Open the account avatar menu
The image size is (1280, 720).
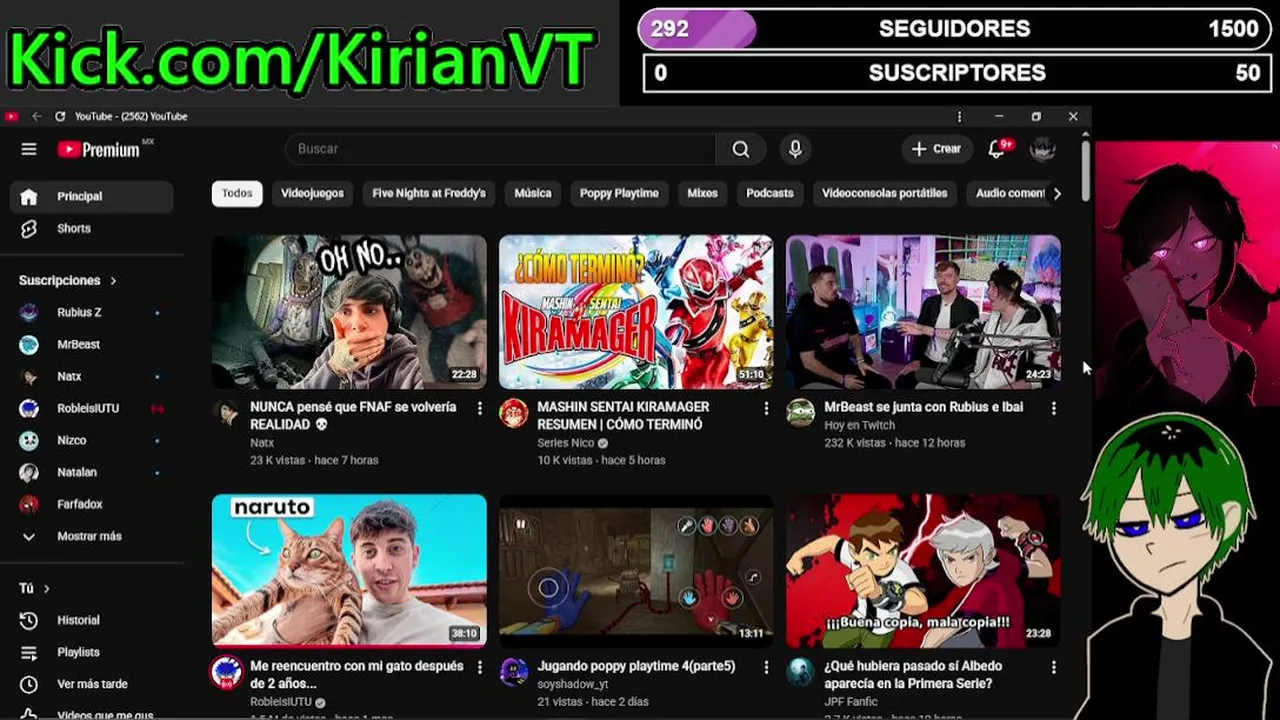click(x=1043, y=149)
